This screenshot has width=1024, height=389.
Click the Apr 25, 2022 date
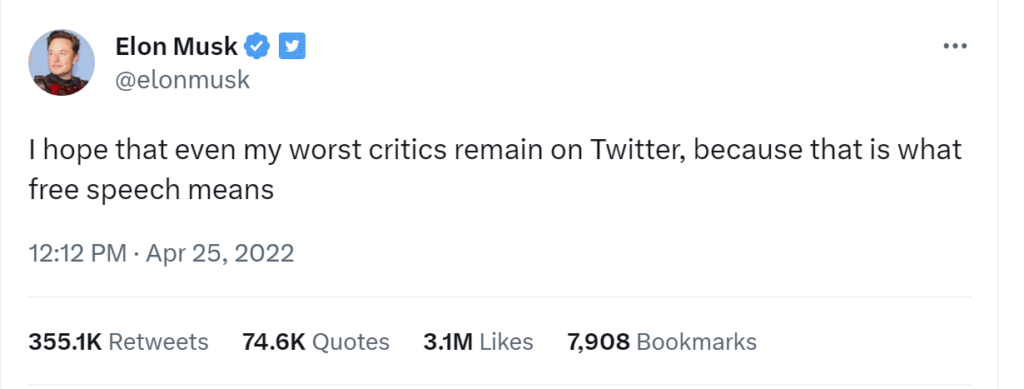(x=220, y=253)
